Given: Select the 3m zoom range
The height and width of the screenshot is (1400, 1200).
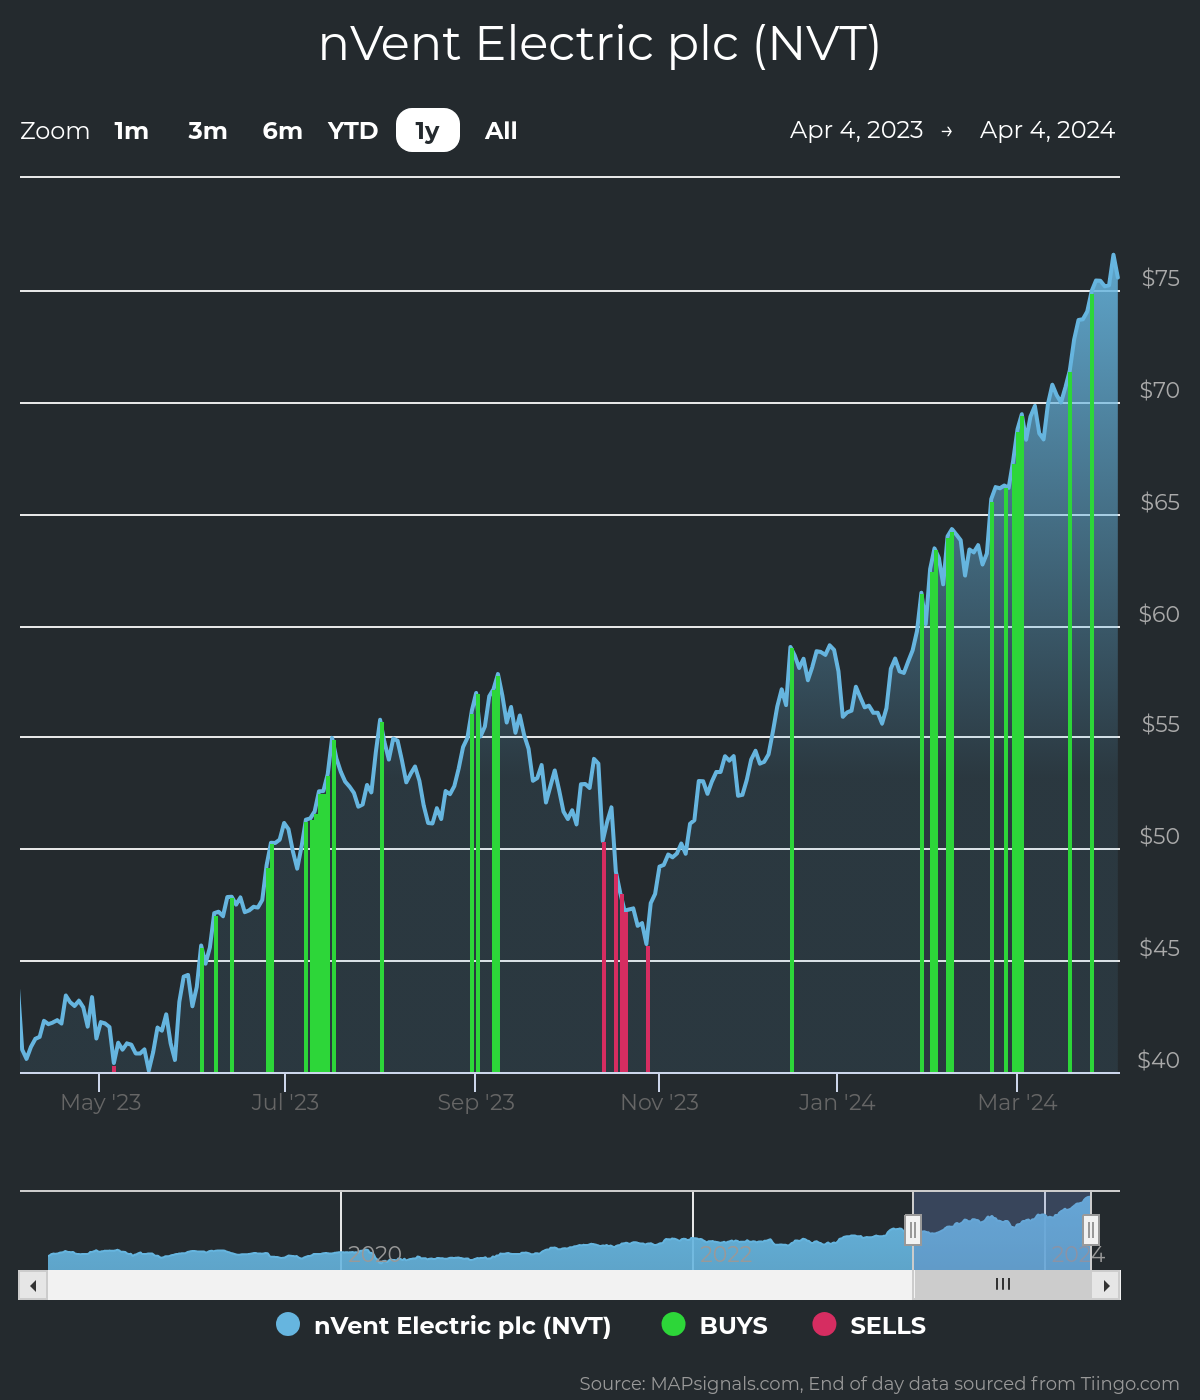Looking at the screenshot, I should (x=207, y=131).
